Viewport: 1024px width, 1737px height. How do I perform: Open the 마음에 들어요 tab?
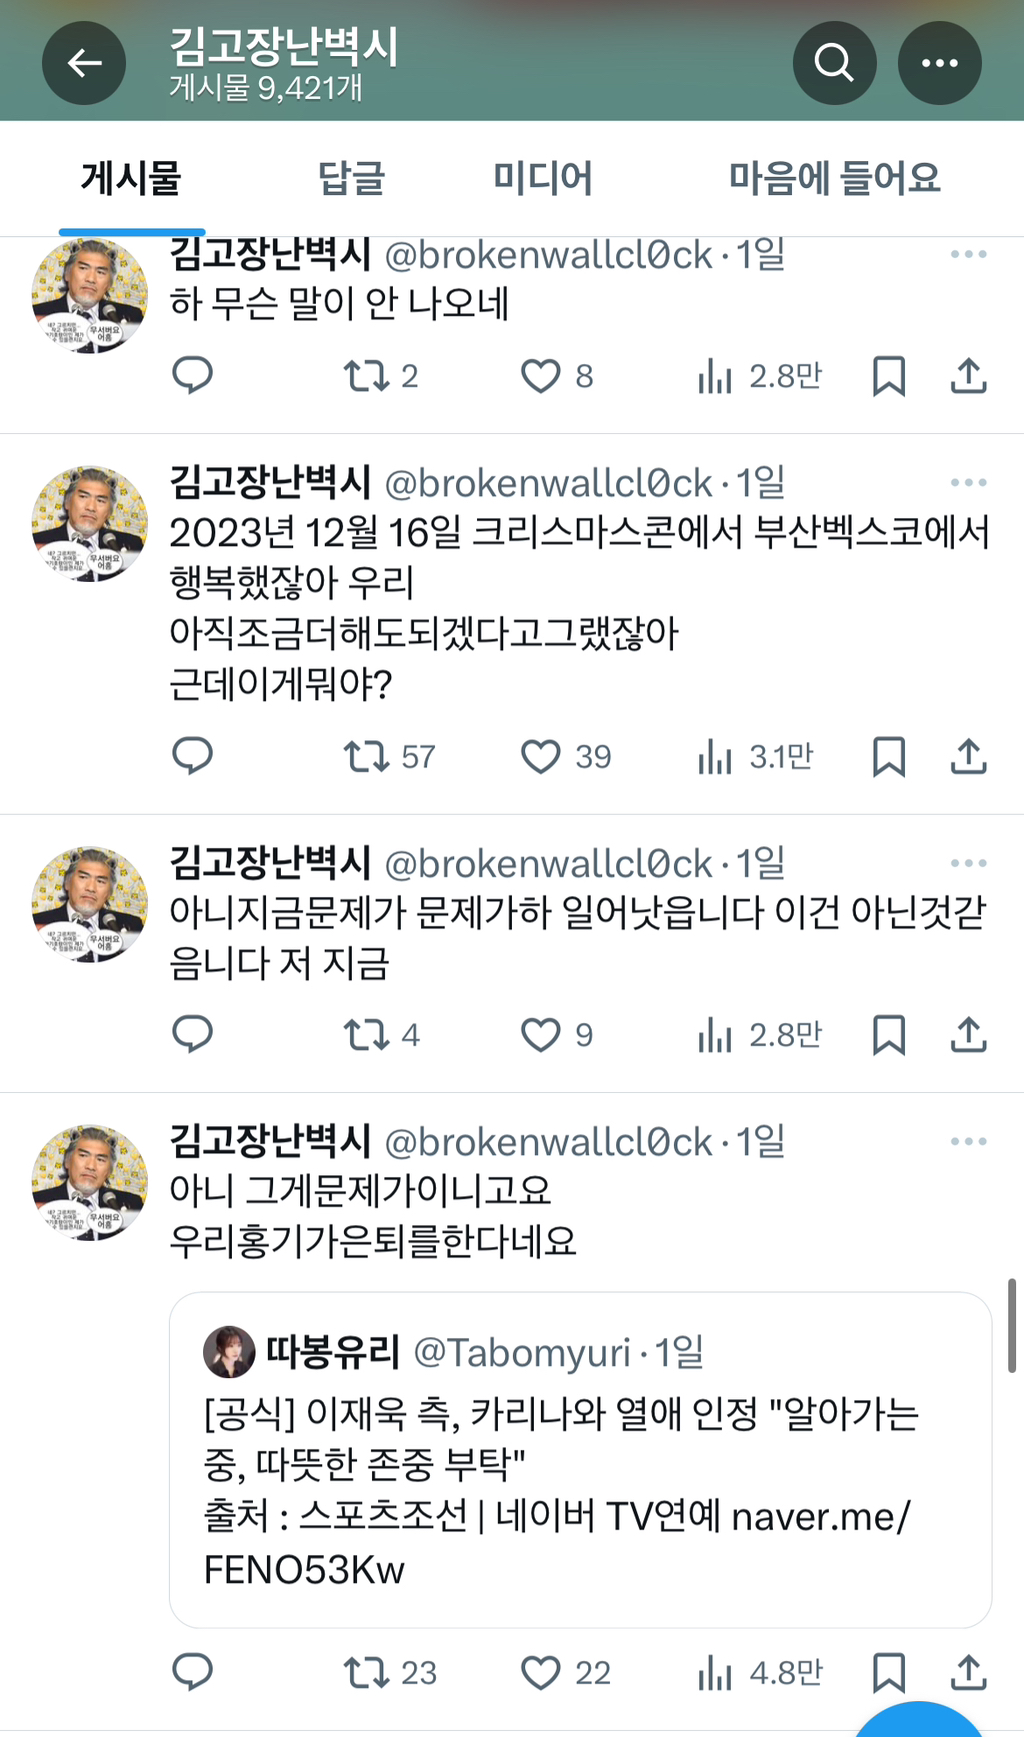[834, 178]
